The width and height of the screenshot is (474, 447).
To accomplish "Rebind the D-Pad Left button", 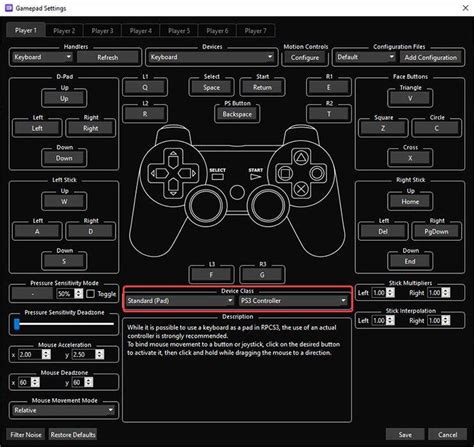I will [x=37, y=128].
